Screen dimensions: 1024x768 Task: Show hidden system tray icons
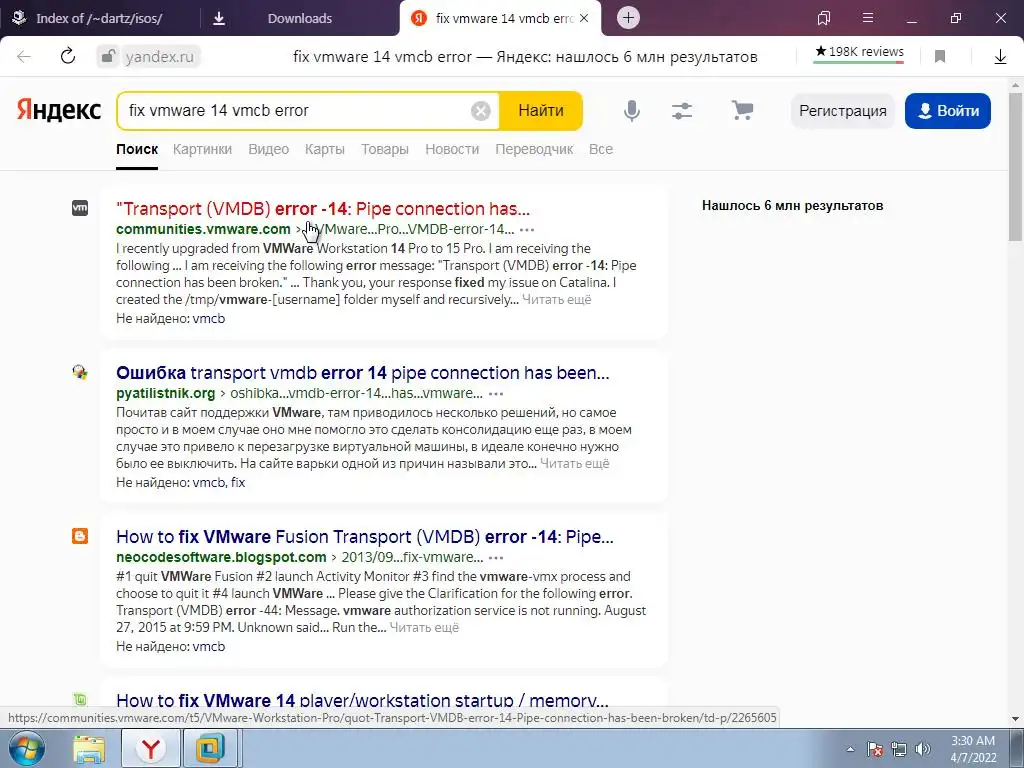click(x=850, y=749)
